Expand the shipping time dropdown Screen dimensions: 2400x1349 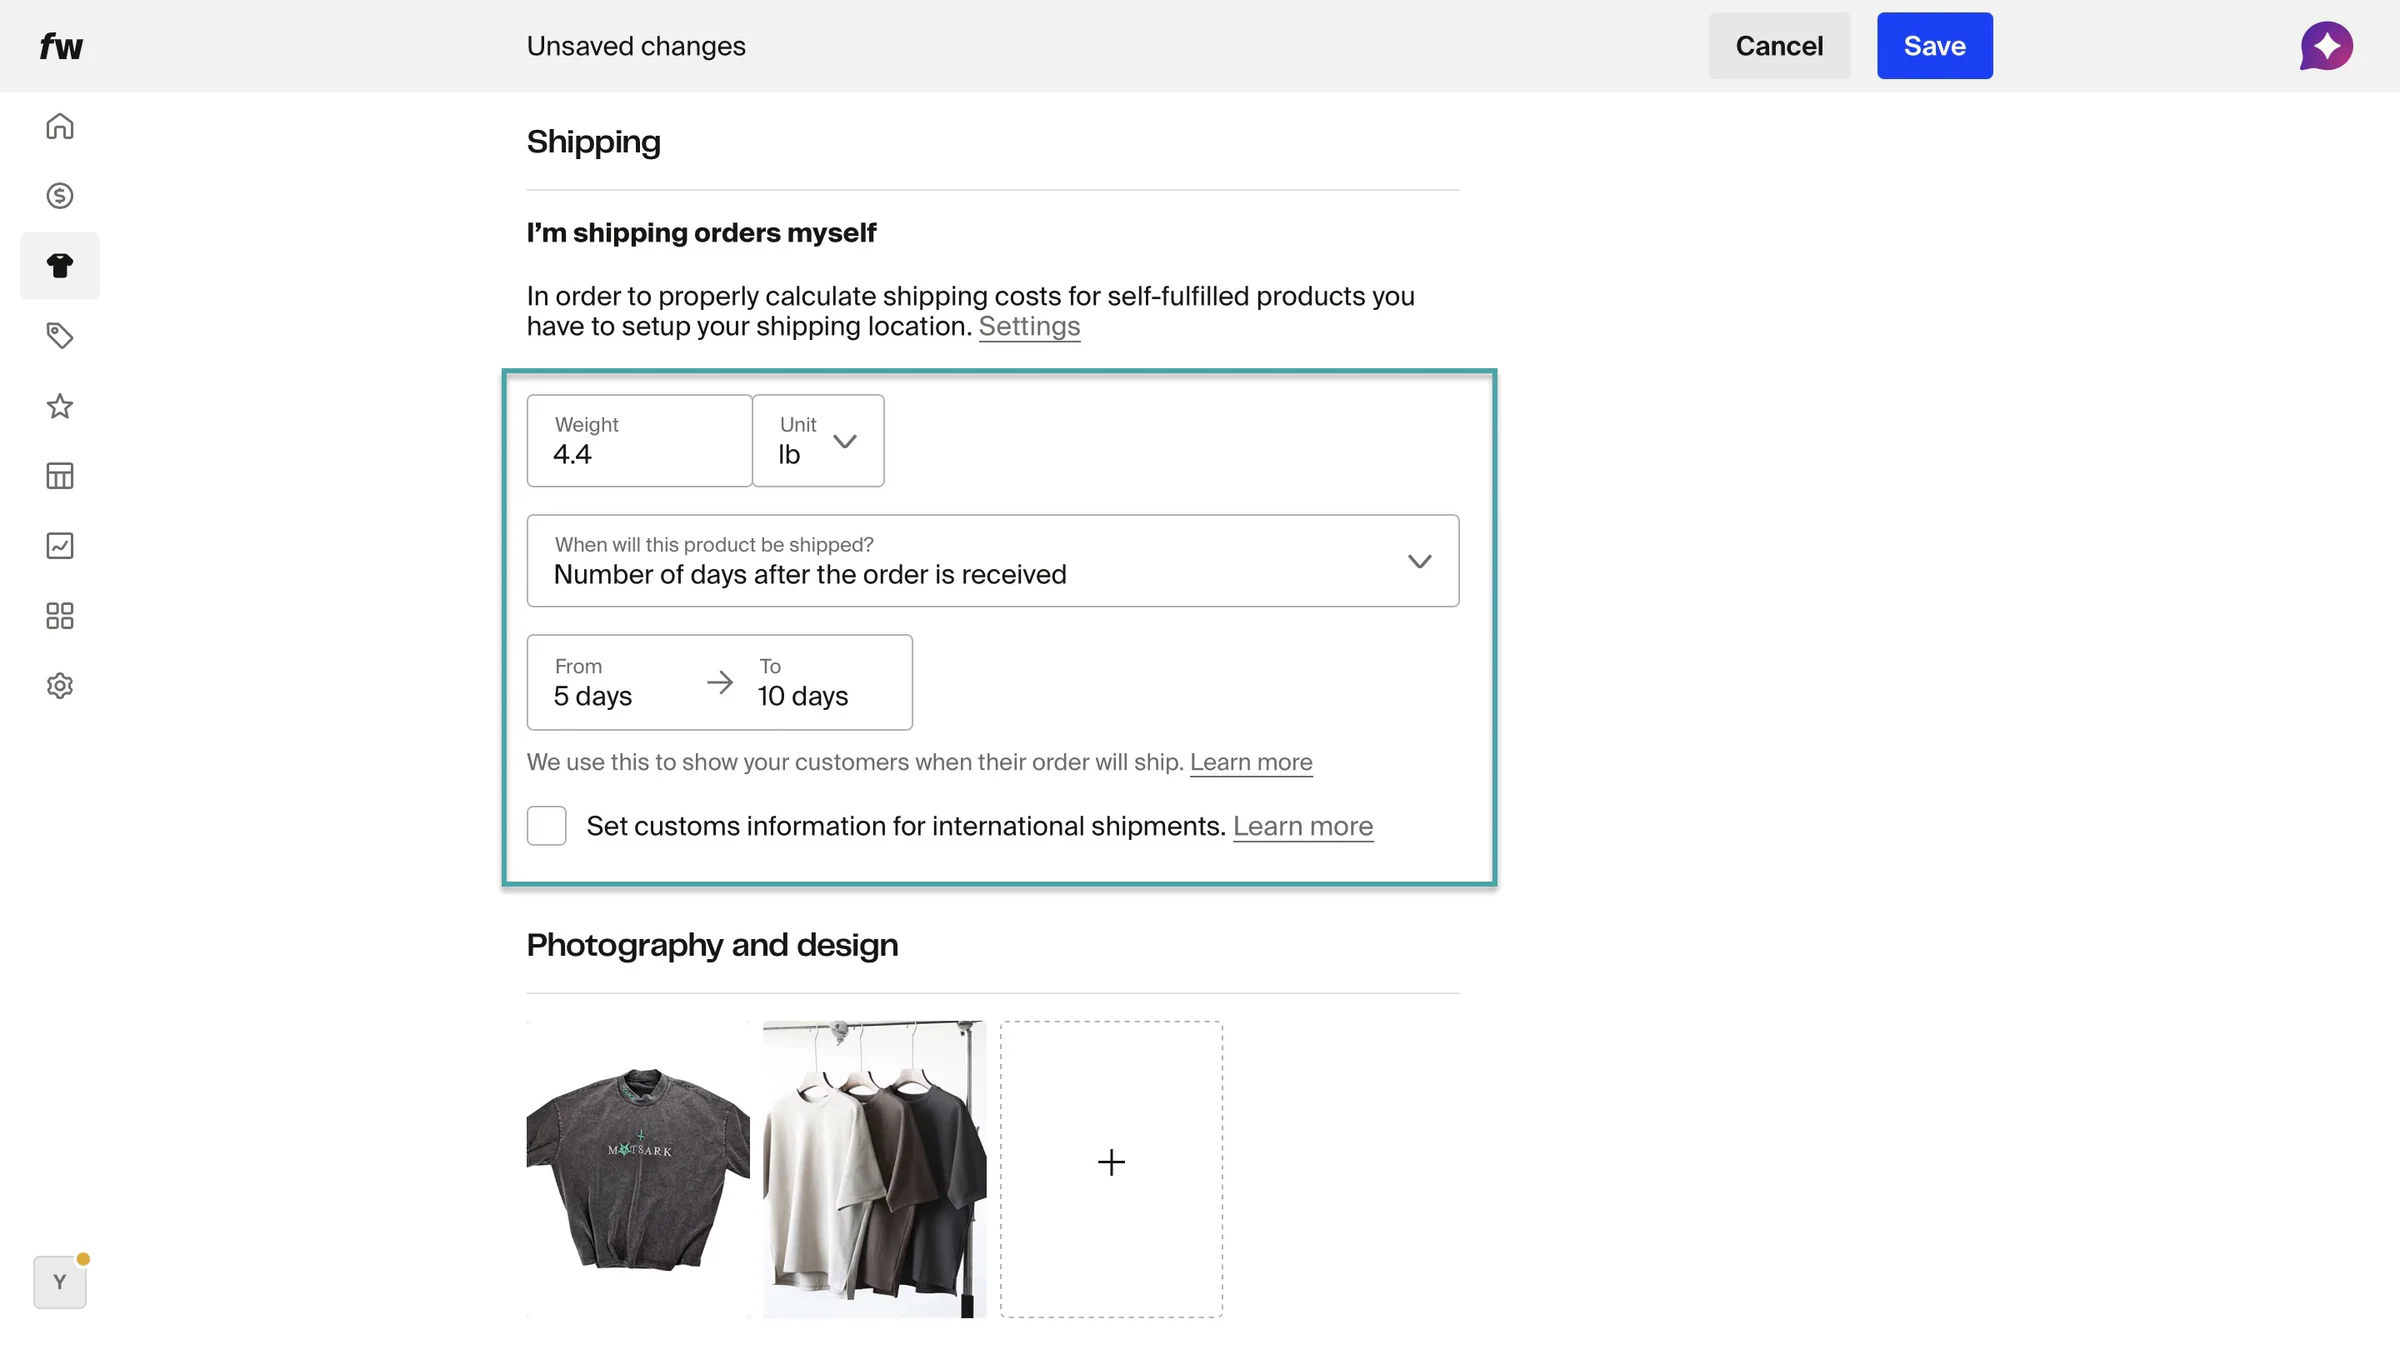coord(993,561)
